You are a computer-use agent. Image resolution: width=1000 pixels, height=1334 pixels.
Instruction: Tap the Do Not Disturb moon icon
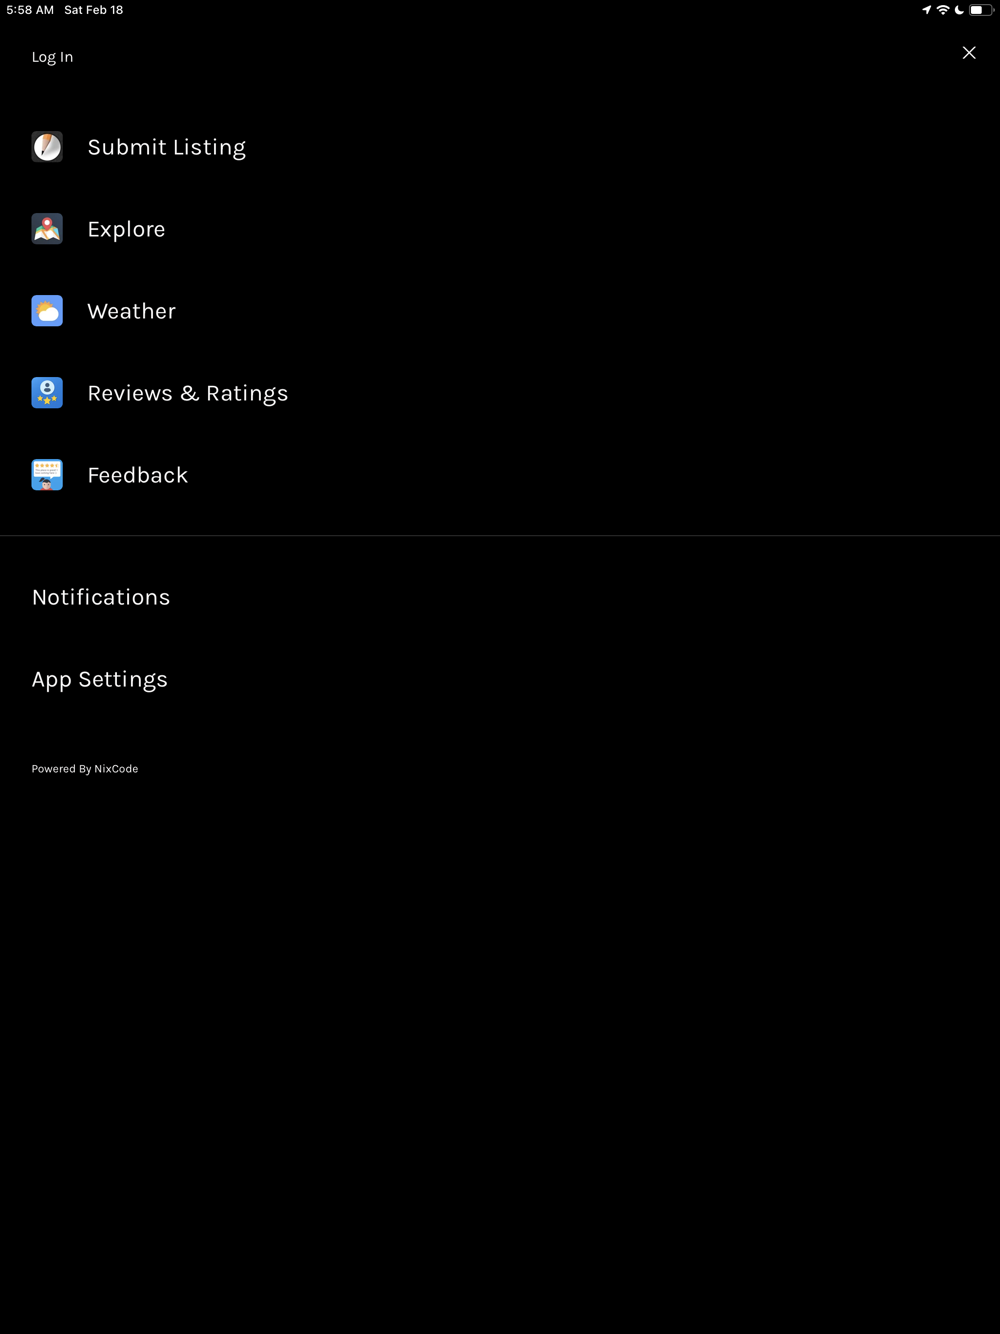(958, 10)
